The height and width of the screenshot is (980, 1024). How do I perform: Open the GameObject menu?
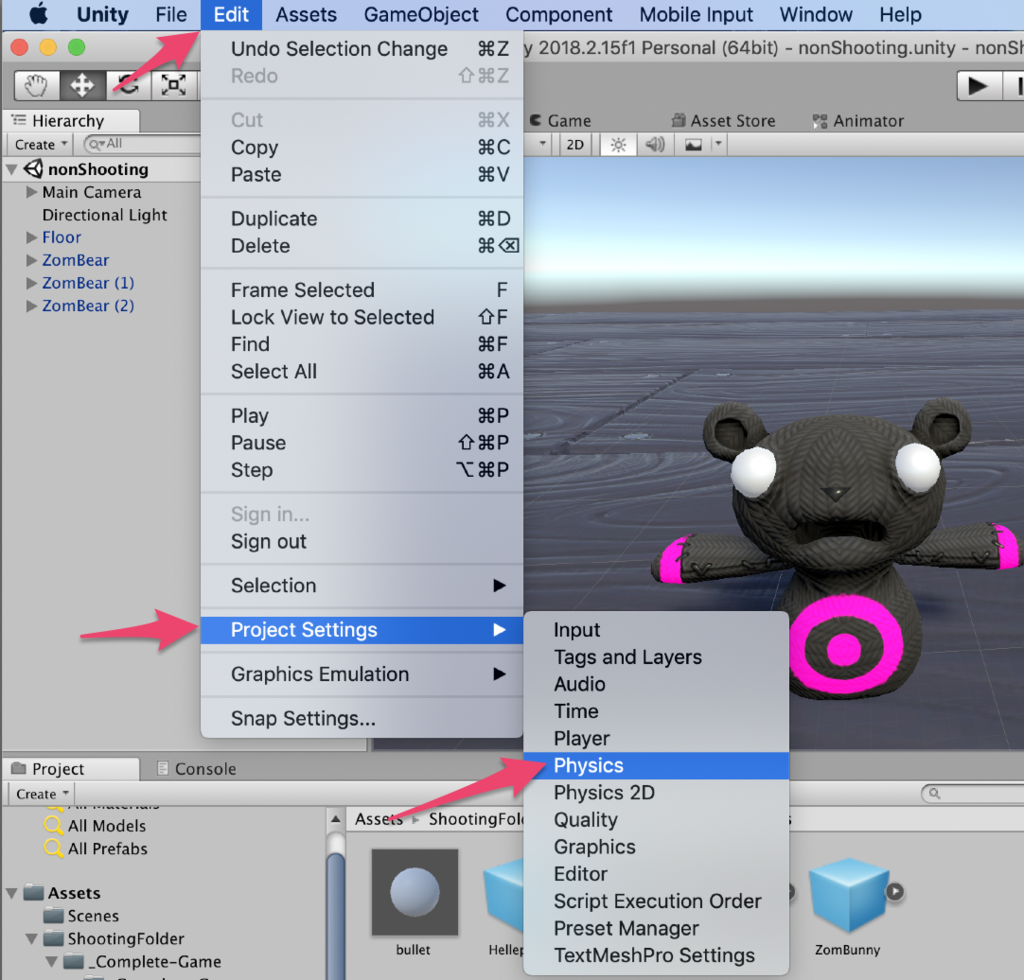(x=421, y=14)
